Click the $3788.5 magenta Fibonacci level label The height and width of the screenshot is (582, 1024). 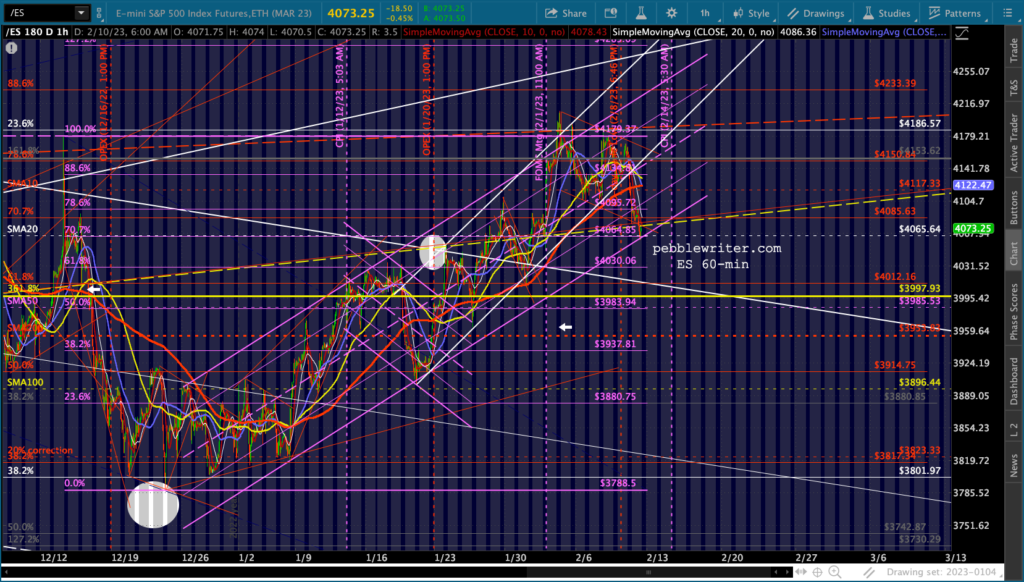618,483
